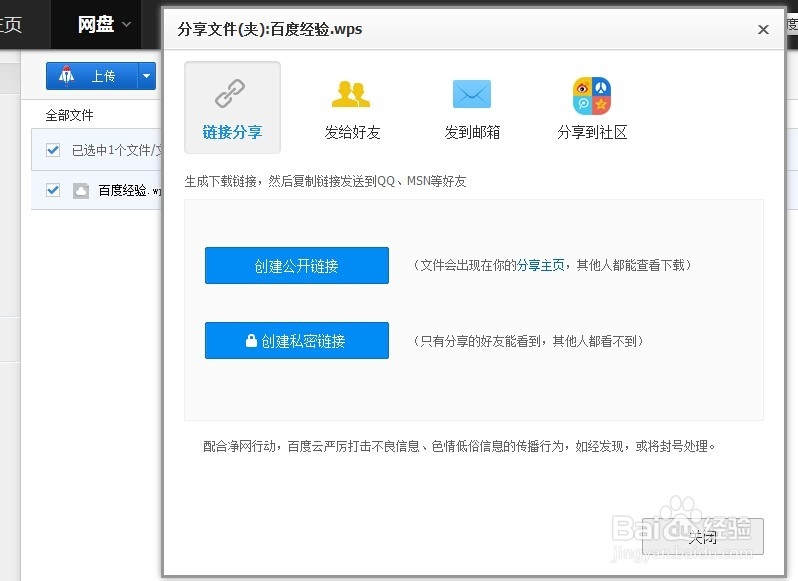Open 全部文件 in the file list

tap(69, 115)
